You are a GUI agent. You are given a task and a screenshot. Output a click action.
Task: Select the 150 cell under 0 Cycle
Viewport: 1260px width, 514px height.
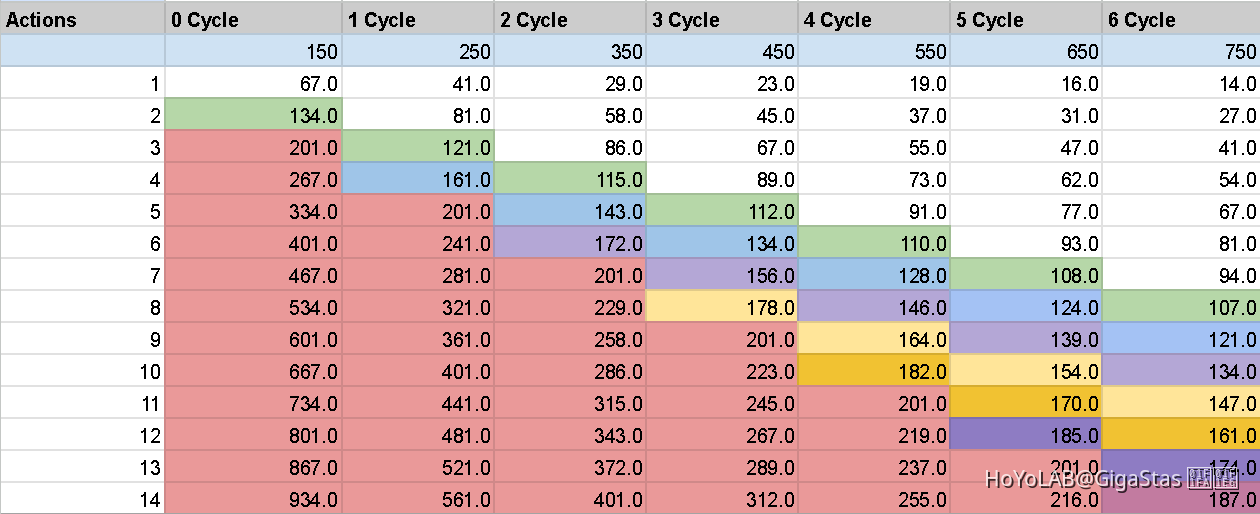[254, 52]
